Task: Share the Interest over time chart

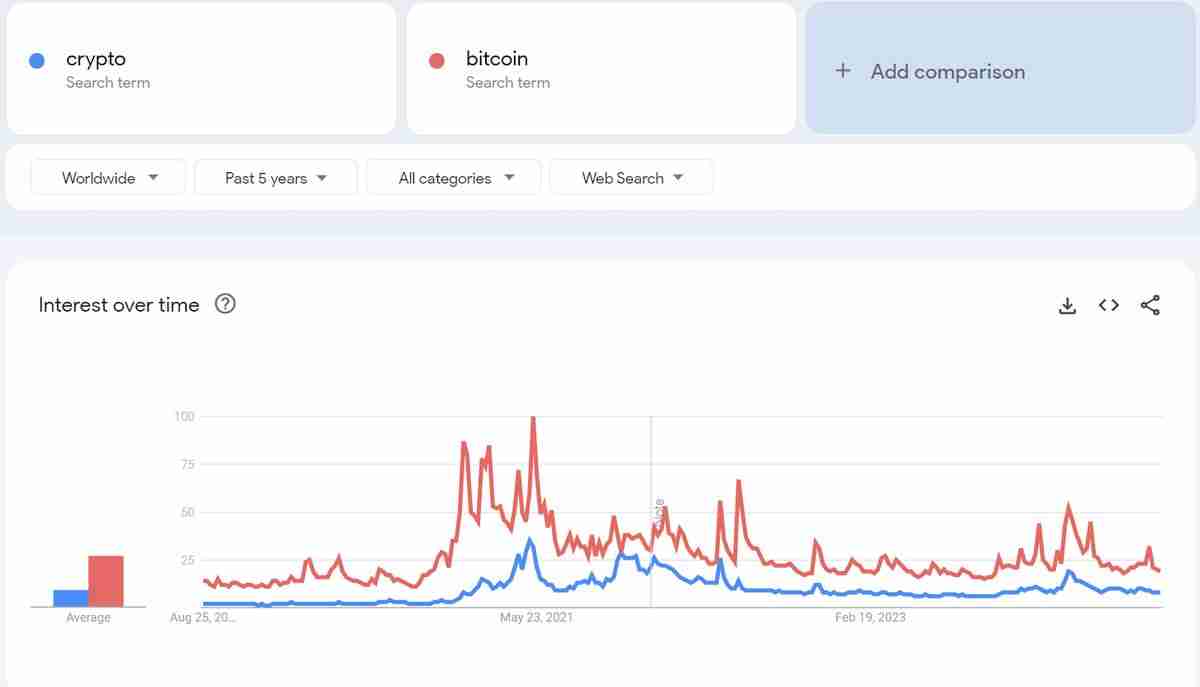Action: (1150, 306)
